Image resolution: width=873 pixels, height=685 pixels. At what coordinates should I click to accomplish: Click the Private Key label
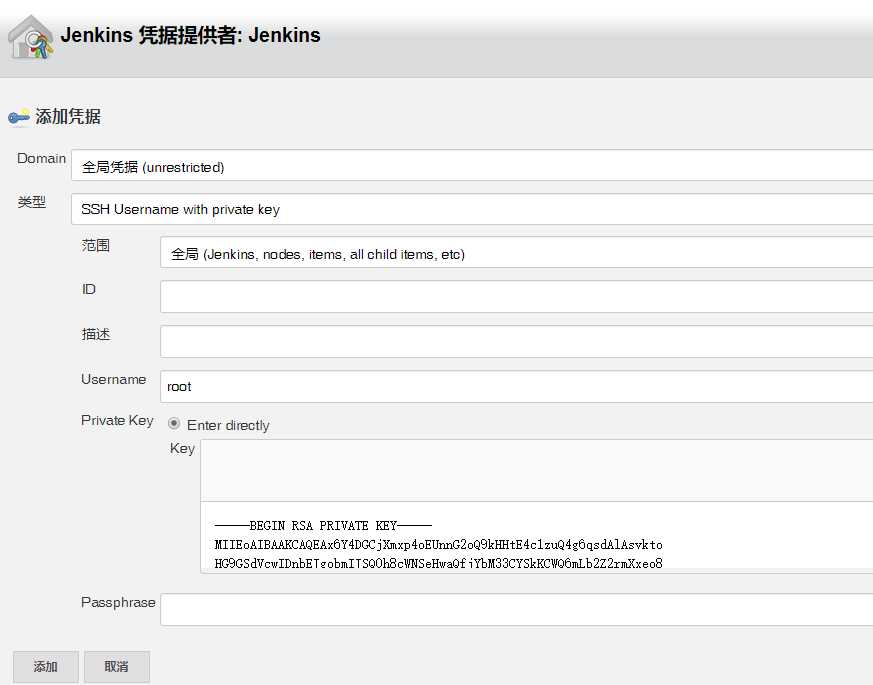[x=117, y=420]
